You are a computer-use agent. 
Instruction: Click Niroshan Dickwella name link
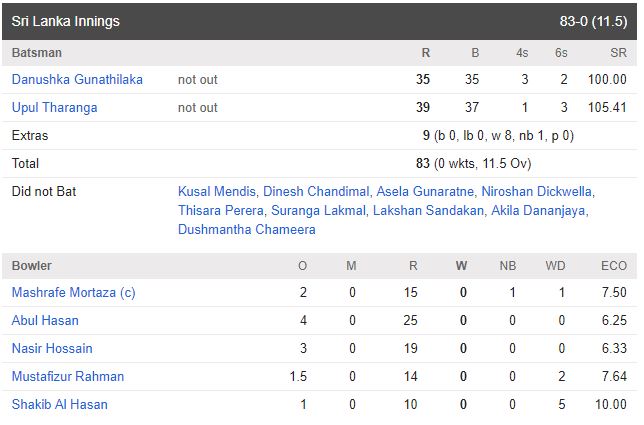(536, 191)
